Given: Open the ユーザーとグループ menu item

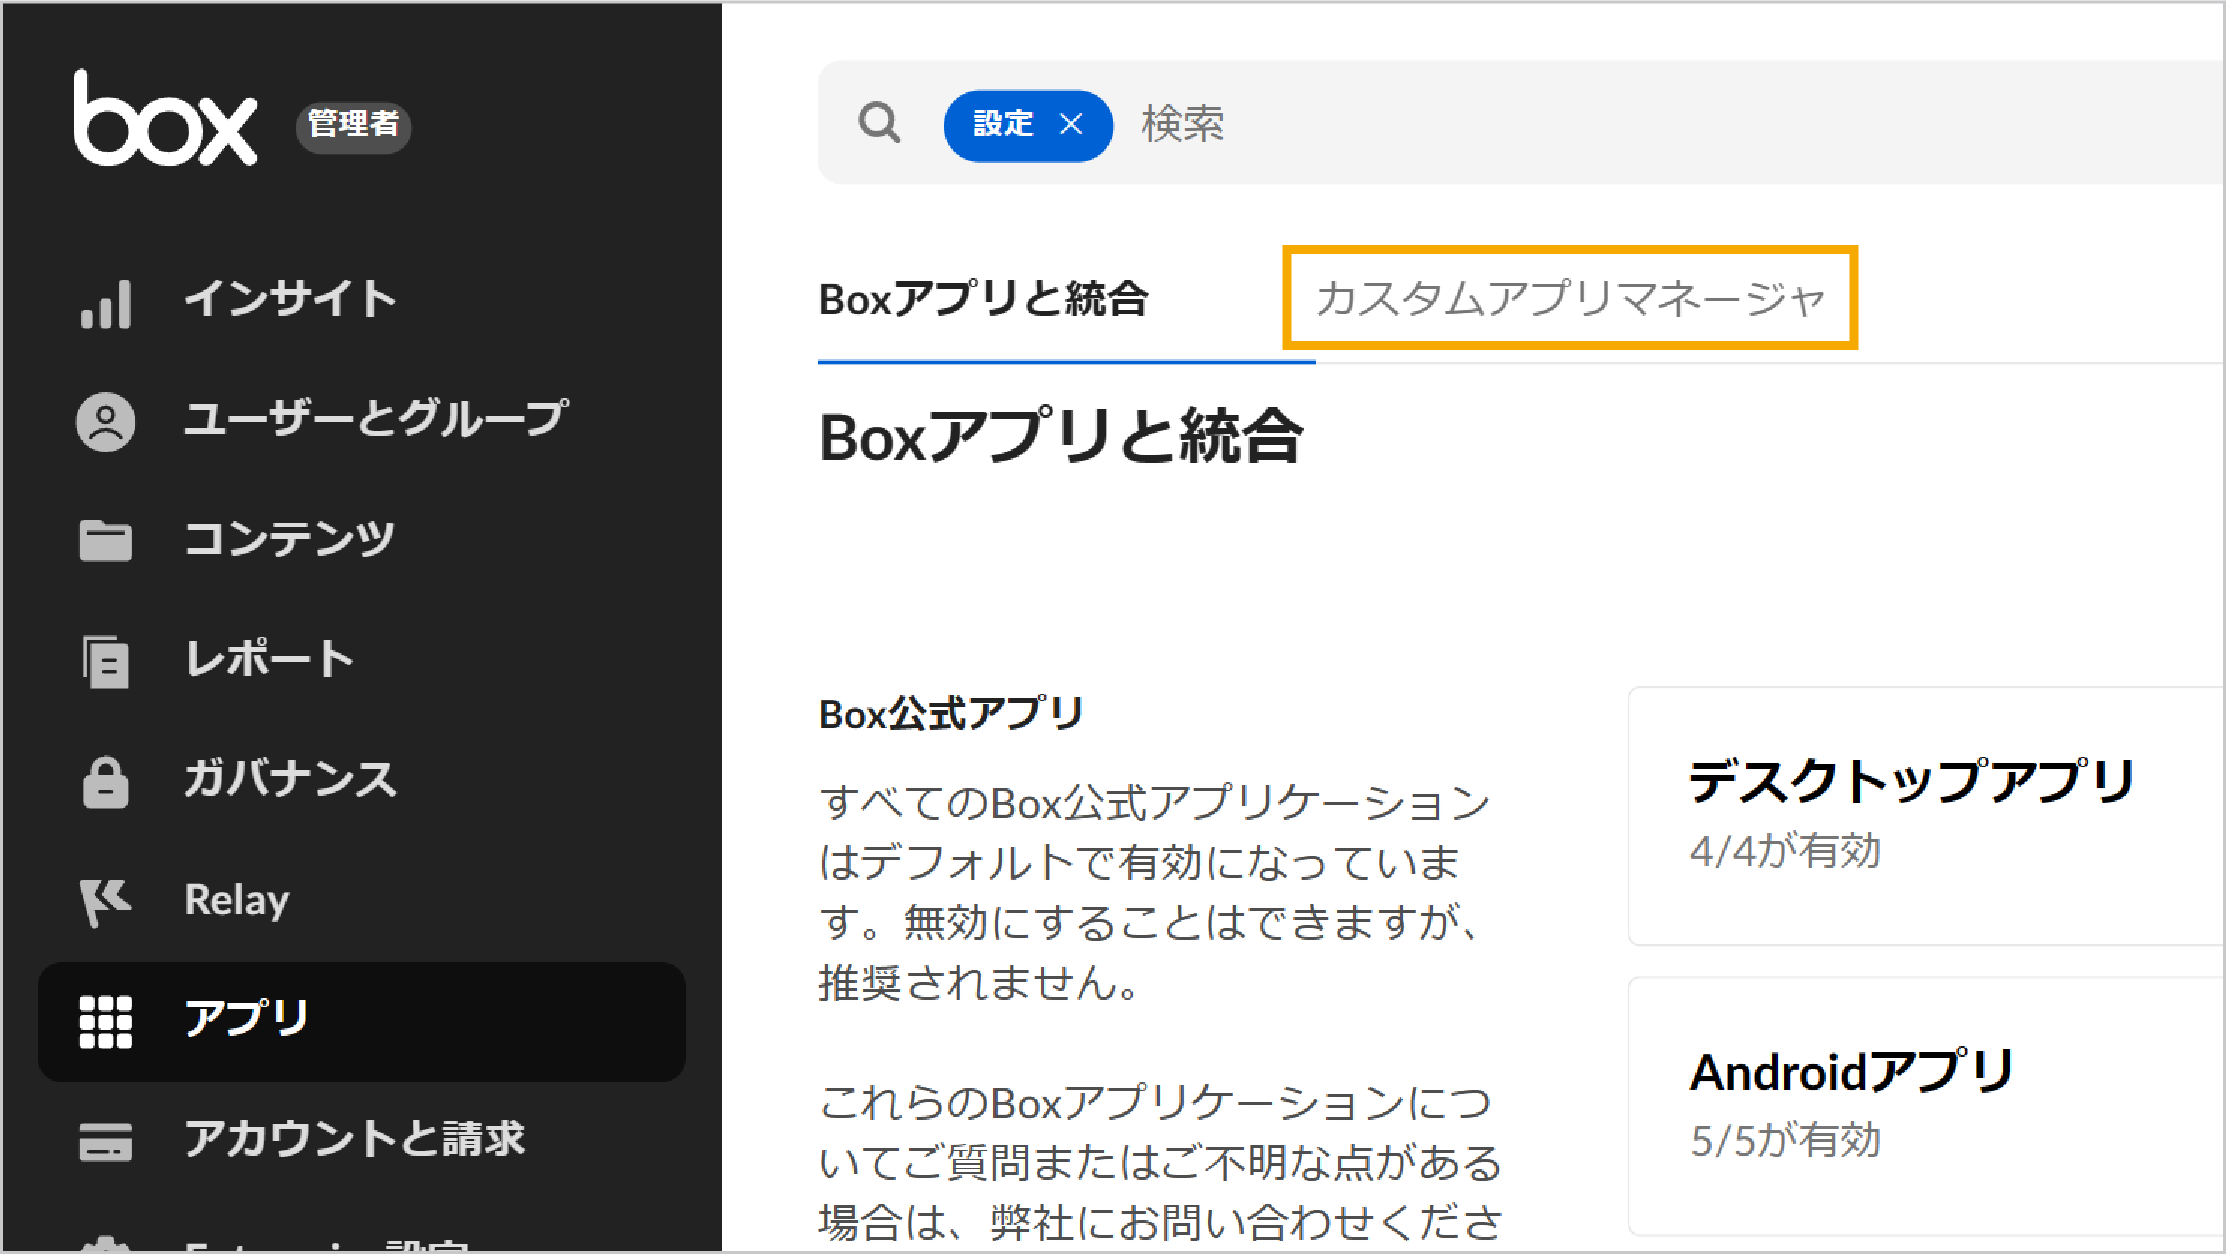Looking at the screenshot, I should coord(376,419).
